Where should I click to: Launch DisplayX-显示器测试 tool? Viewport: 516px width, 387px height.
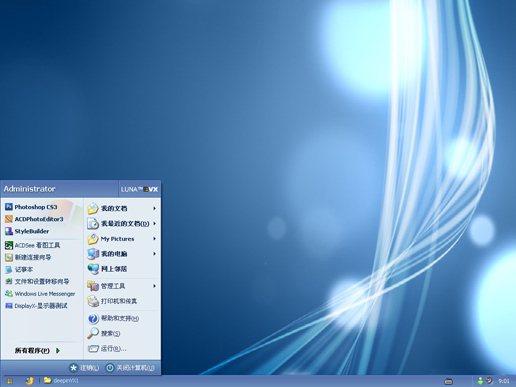(x=36, y=306)
